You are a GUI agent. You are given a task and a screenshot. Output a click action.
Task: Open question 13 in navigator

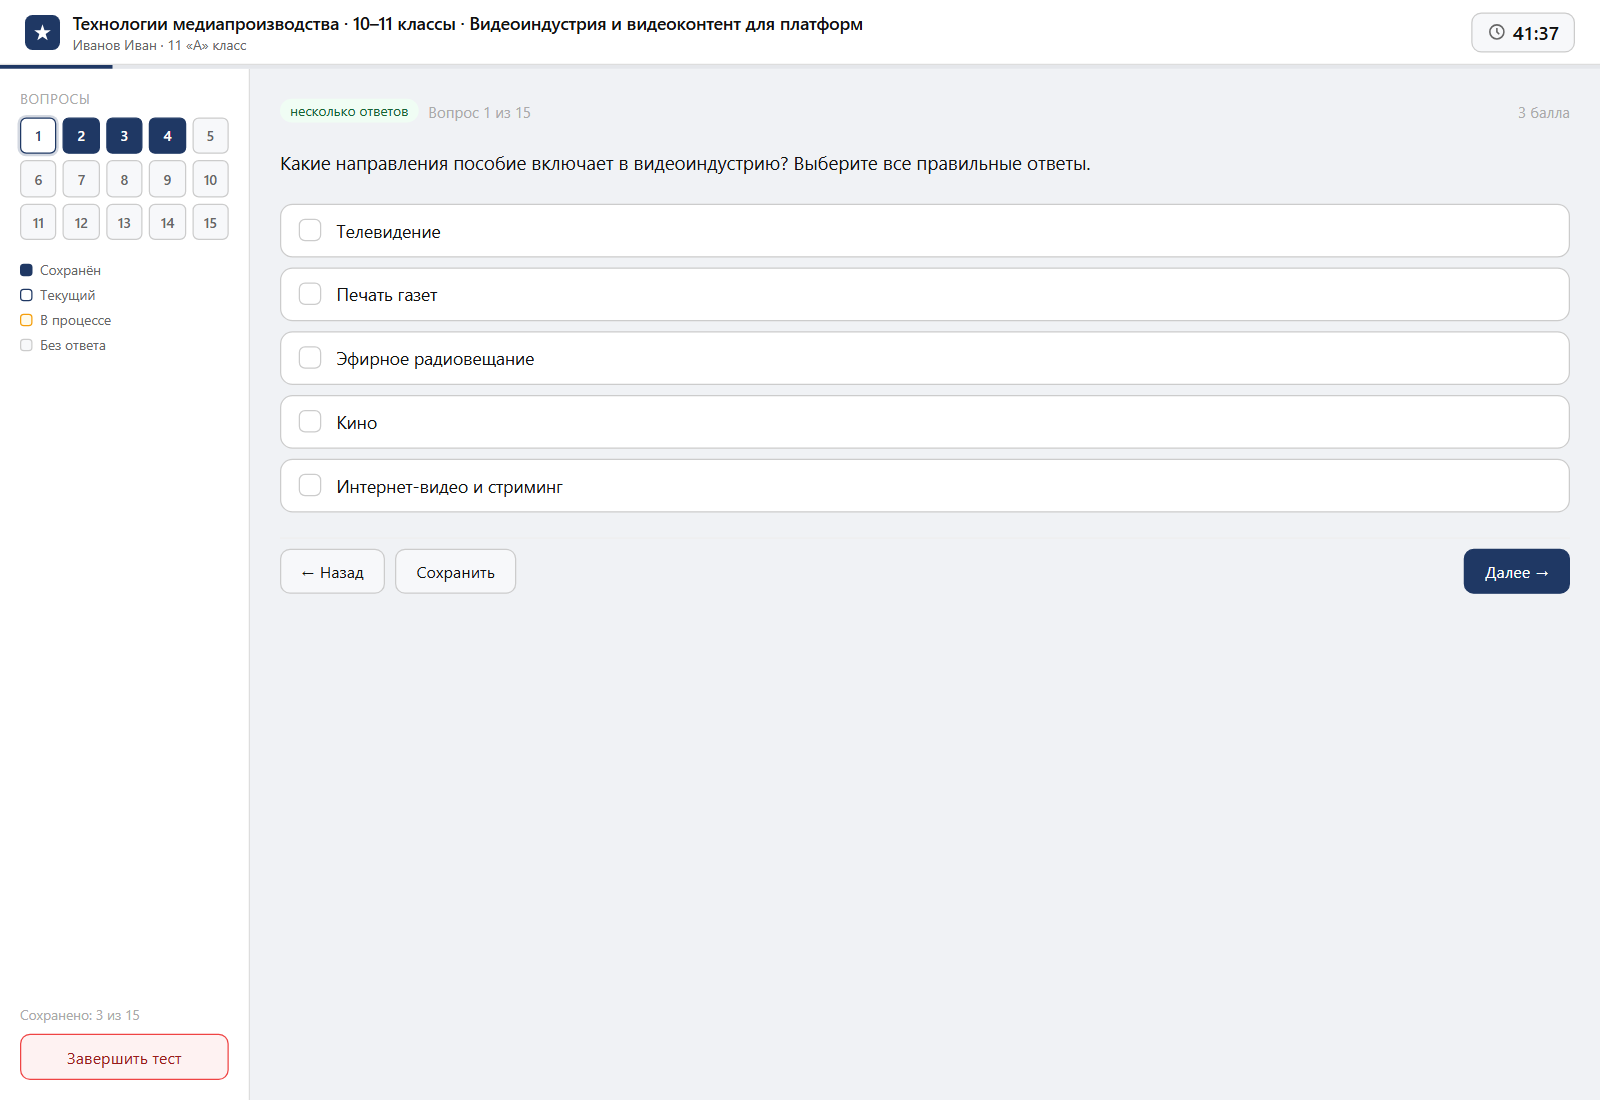pos(124,223)
